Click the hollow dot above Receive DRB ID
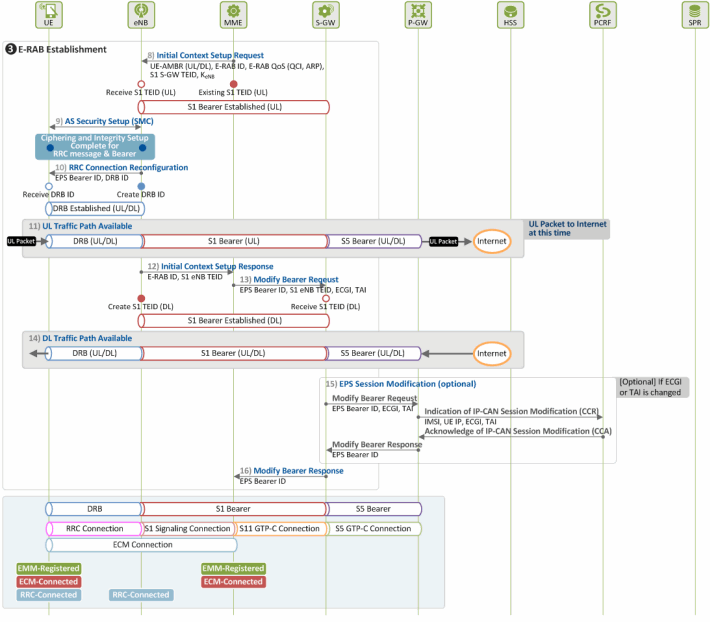Screen dimensions: 710x622 [x=49, y=187]
